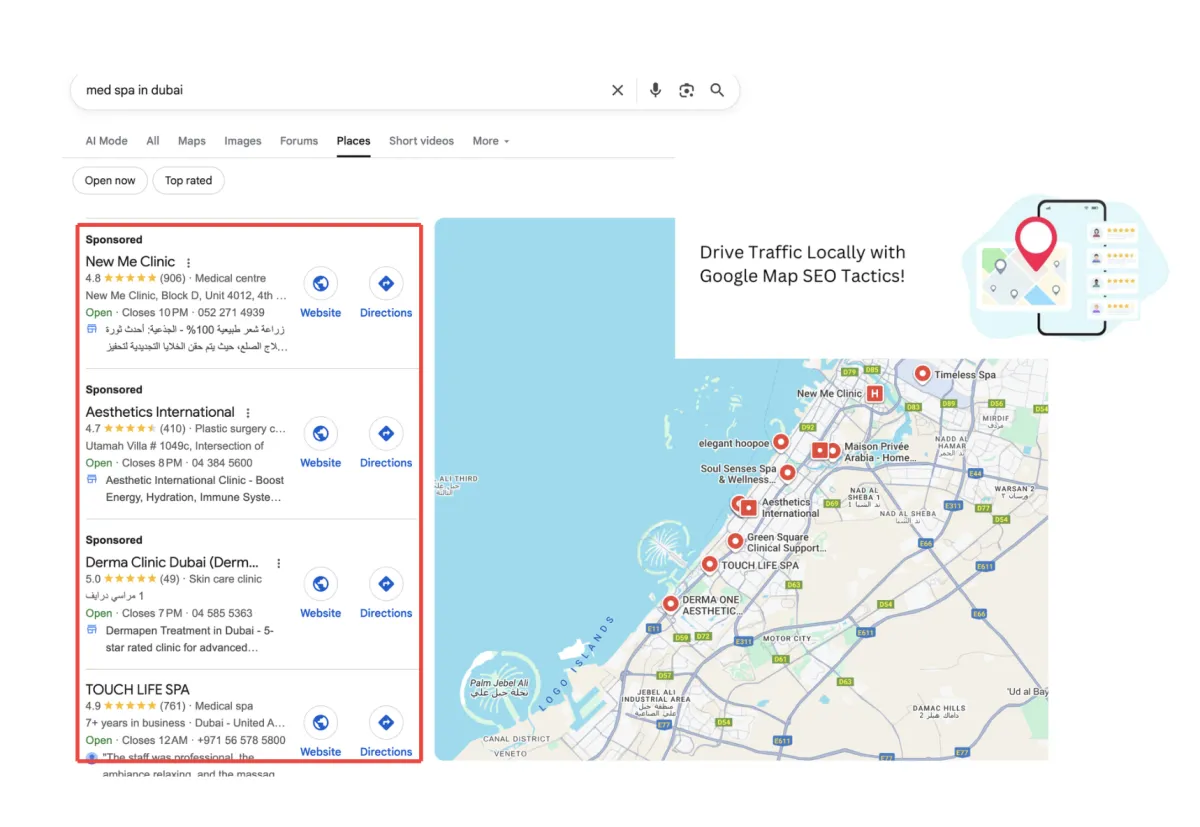Switch to the Images tab
The image size is (1200, 827).
click(243, 141)
